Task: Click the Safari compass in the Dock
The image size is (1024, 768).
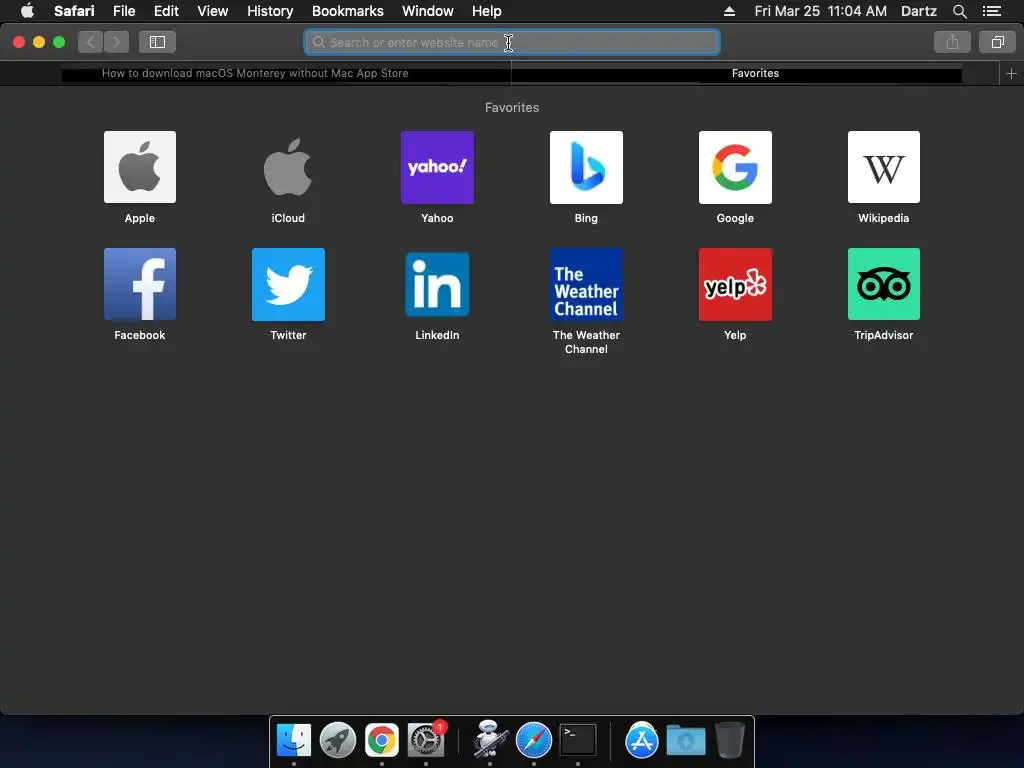Action: pyautogui.click(x=534, y=740)
